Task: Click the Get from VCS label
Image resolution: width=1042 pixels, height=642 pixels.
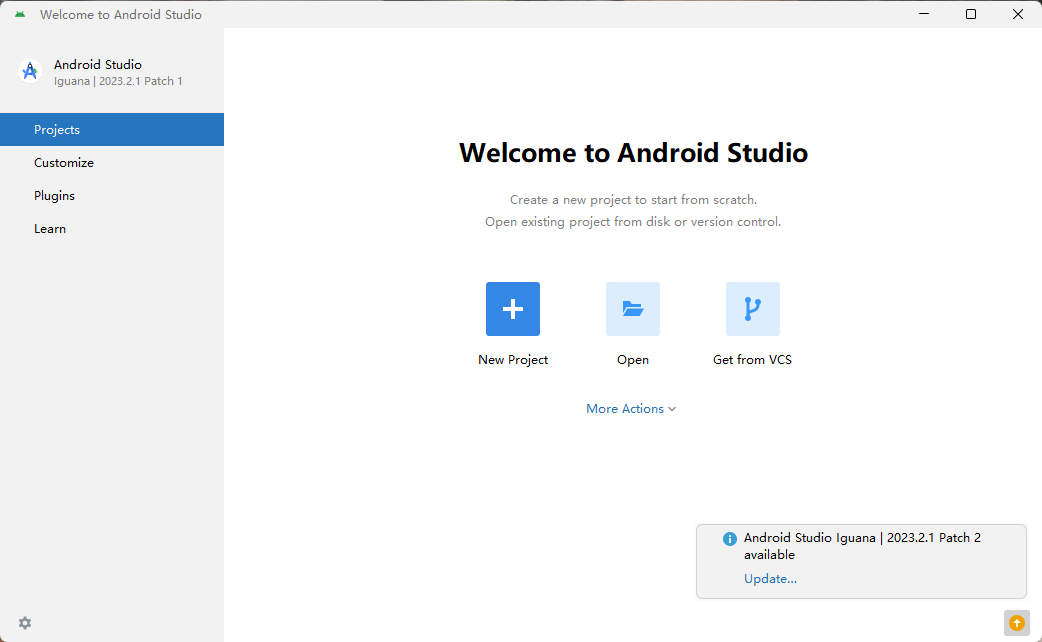Action: point(752,360)
